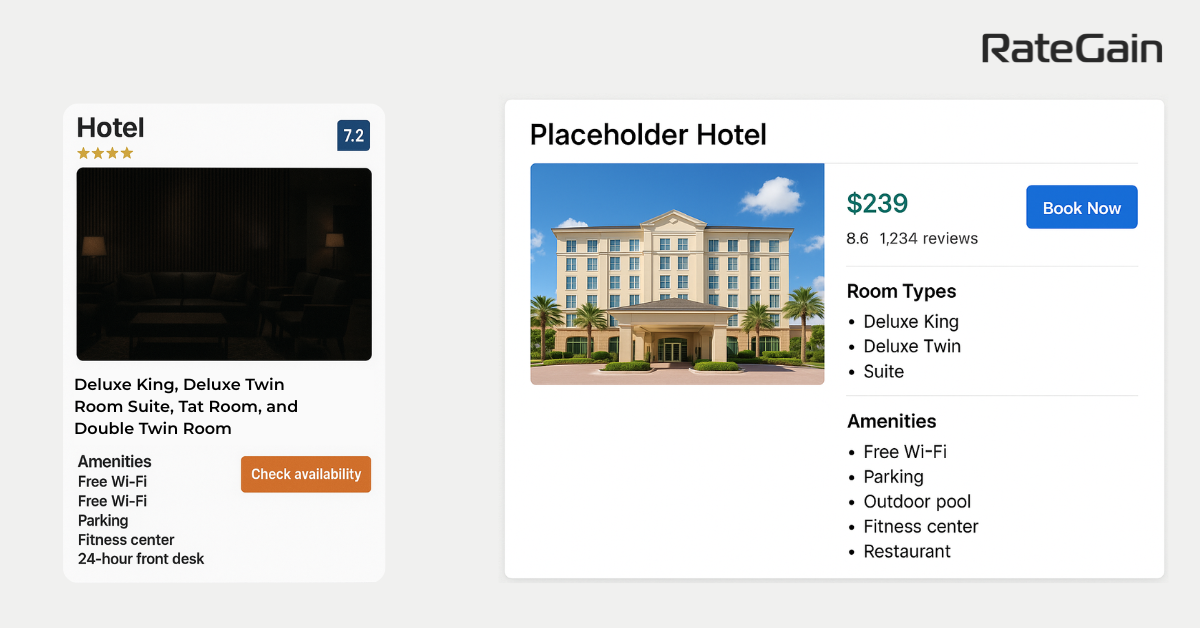Open the dark hotel lounge photo
Image resolution: width=1200 pixels, height=628 pixels.
[224, 264]
